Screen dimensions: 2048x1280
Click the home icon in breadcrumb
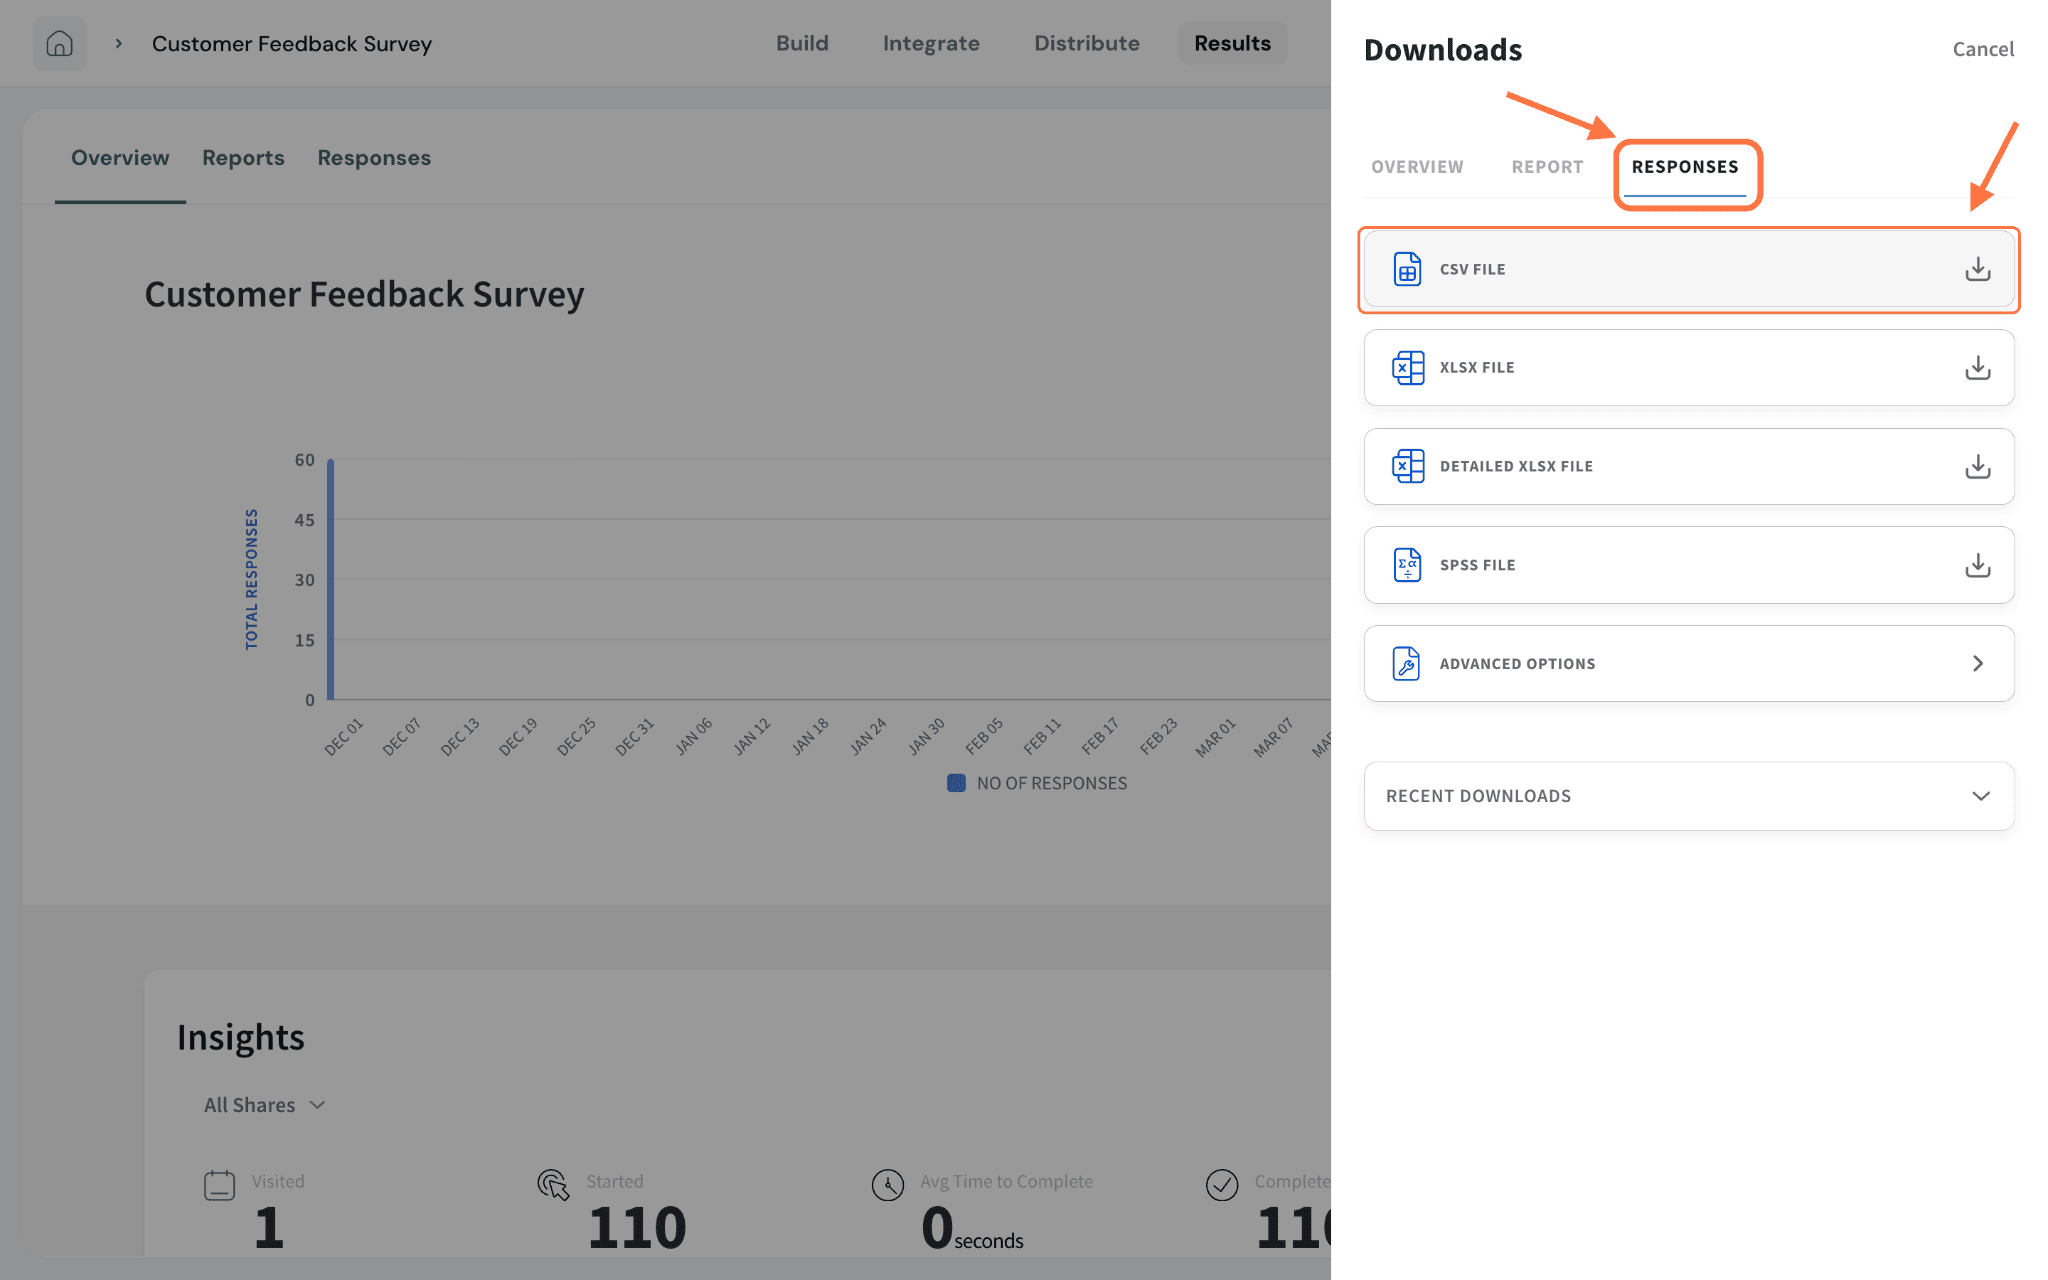60,44
